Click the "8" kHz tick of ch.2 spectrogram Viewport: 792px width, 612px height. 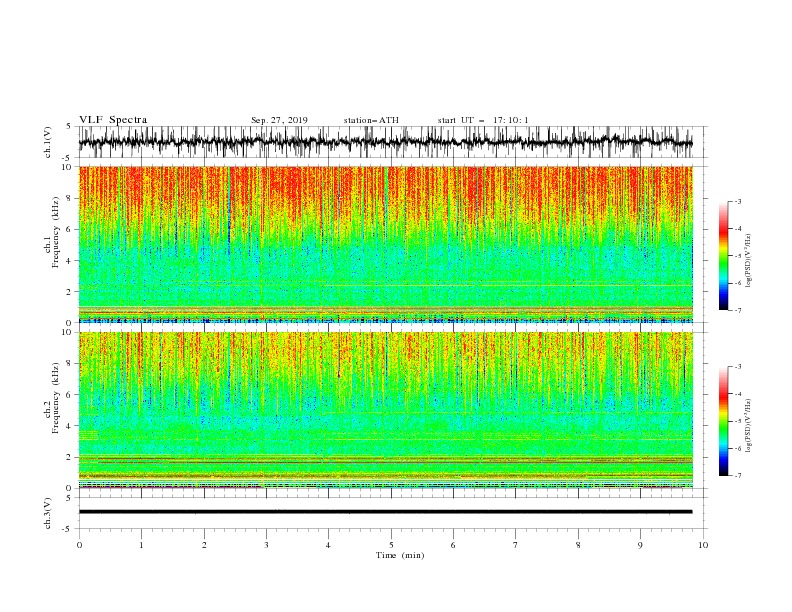tap(69, 364)
